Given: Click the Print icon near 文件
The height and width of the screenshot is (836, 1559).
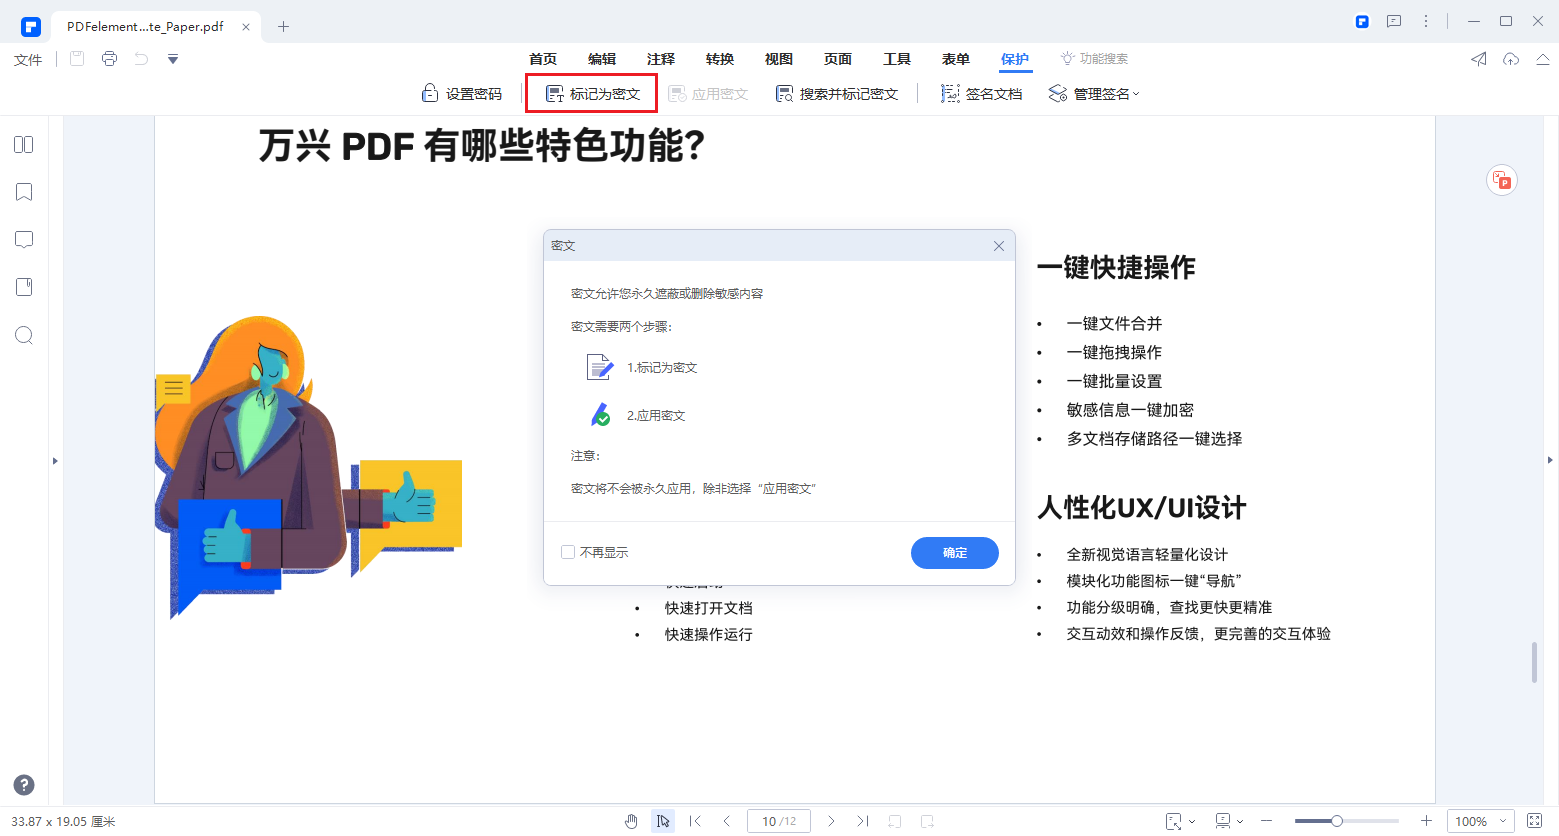Looking at the screenshot, I should point(108,59).
